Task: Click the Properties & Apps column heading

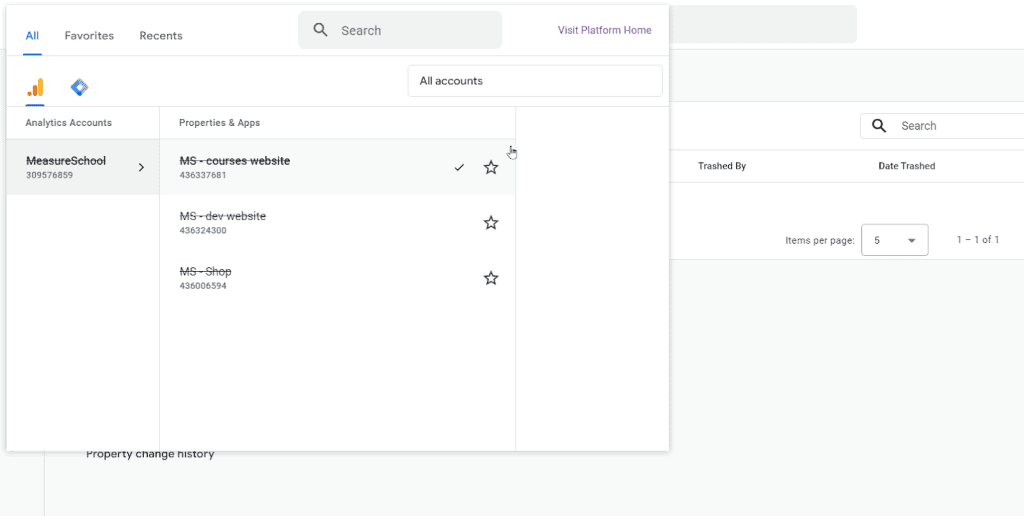Action: 219,123
